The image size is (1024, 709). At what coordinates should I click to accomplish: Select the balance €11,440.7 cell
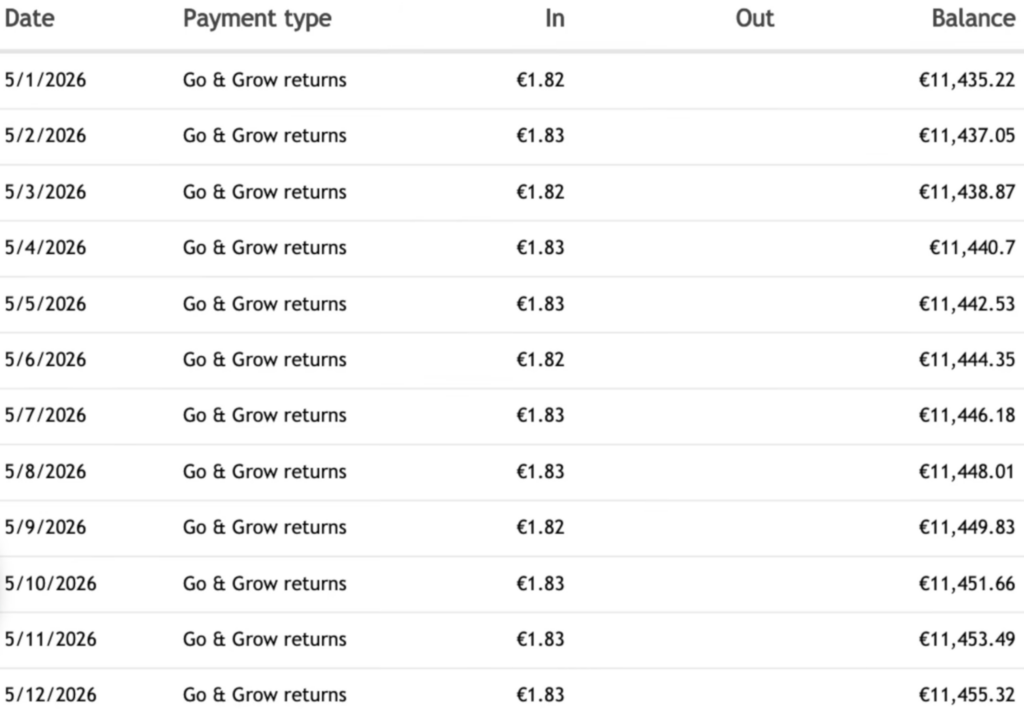pos(972,247)
